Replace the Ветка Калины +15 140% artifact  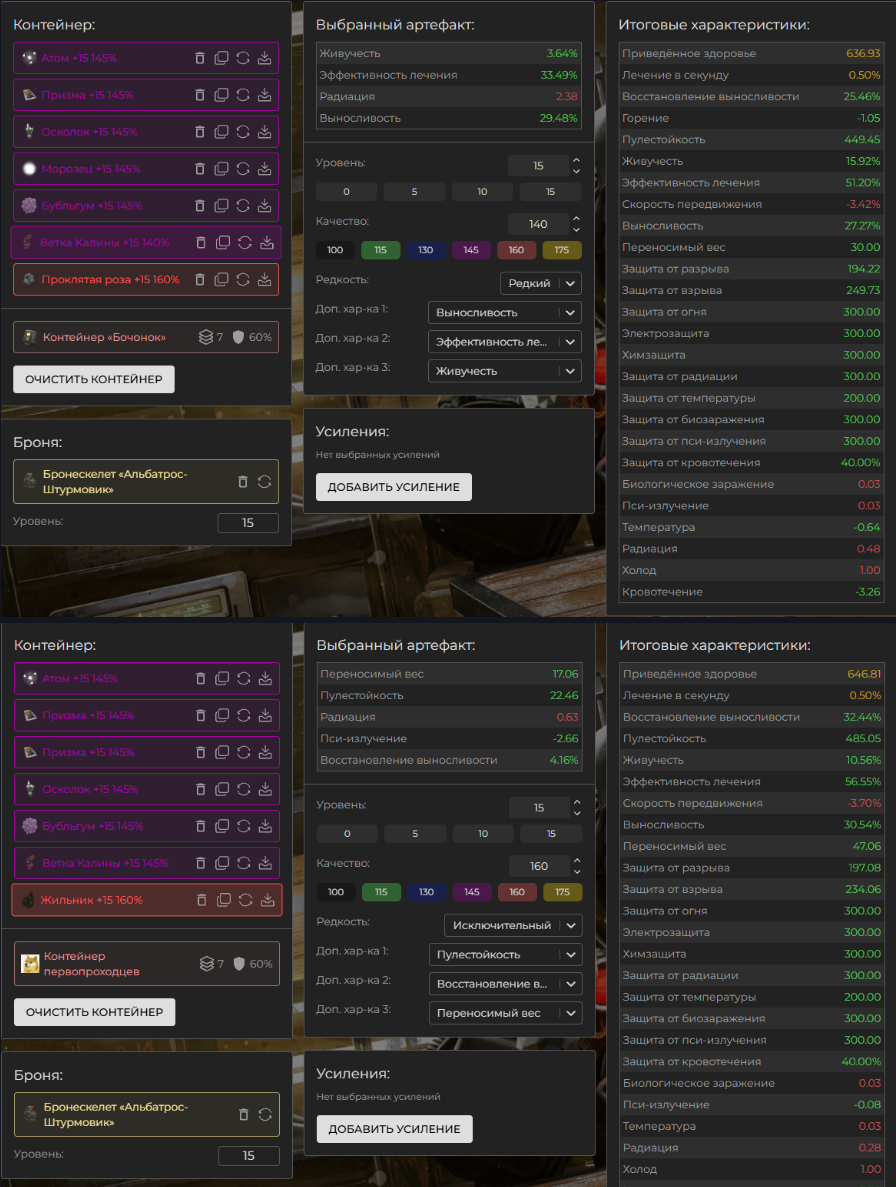click(x=245, y=242)
